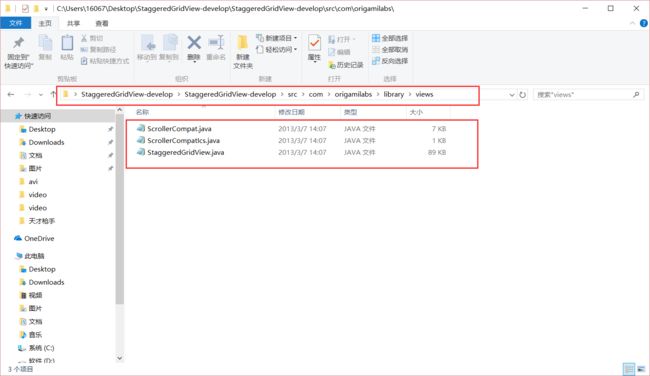Open the Customize Quick Access Toolbar dropdown
Screen dimensions: 650x376
[x=46, y=9]
